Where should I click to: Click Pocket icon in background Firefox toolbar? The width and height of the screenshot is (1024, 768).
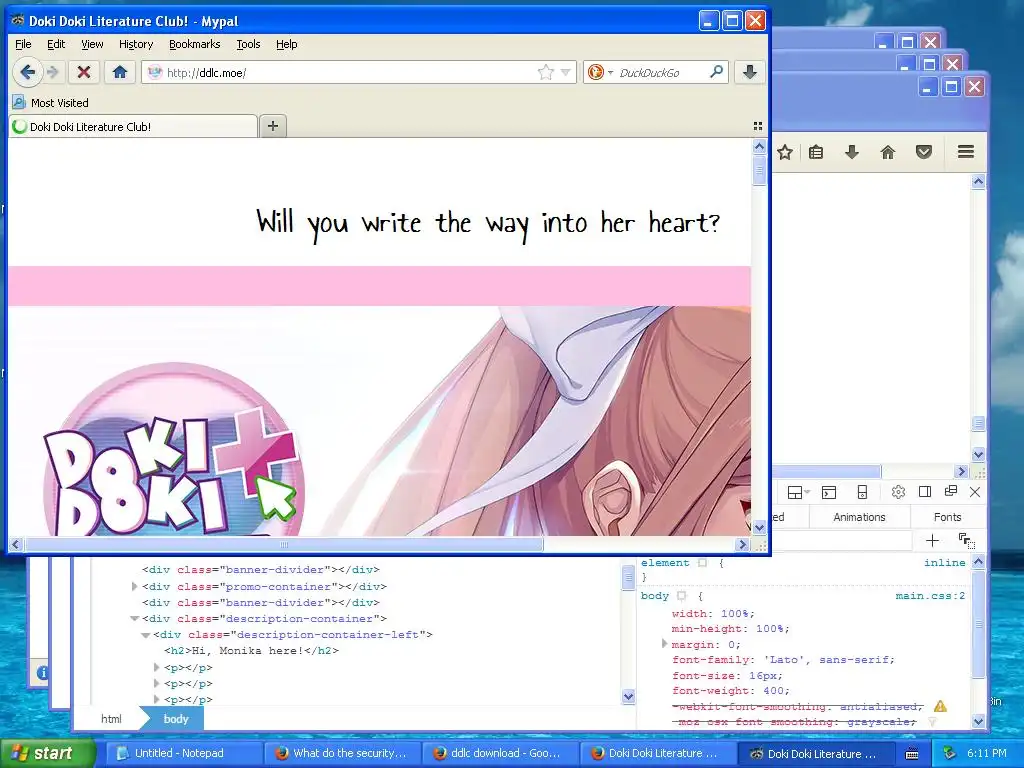[x=923, y=152]
